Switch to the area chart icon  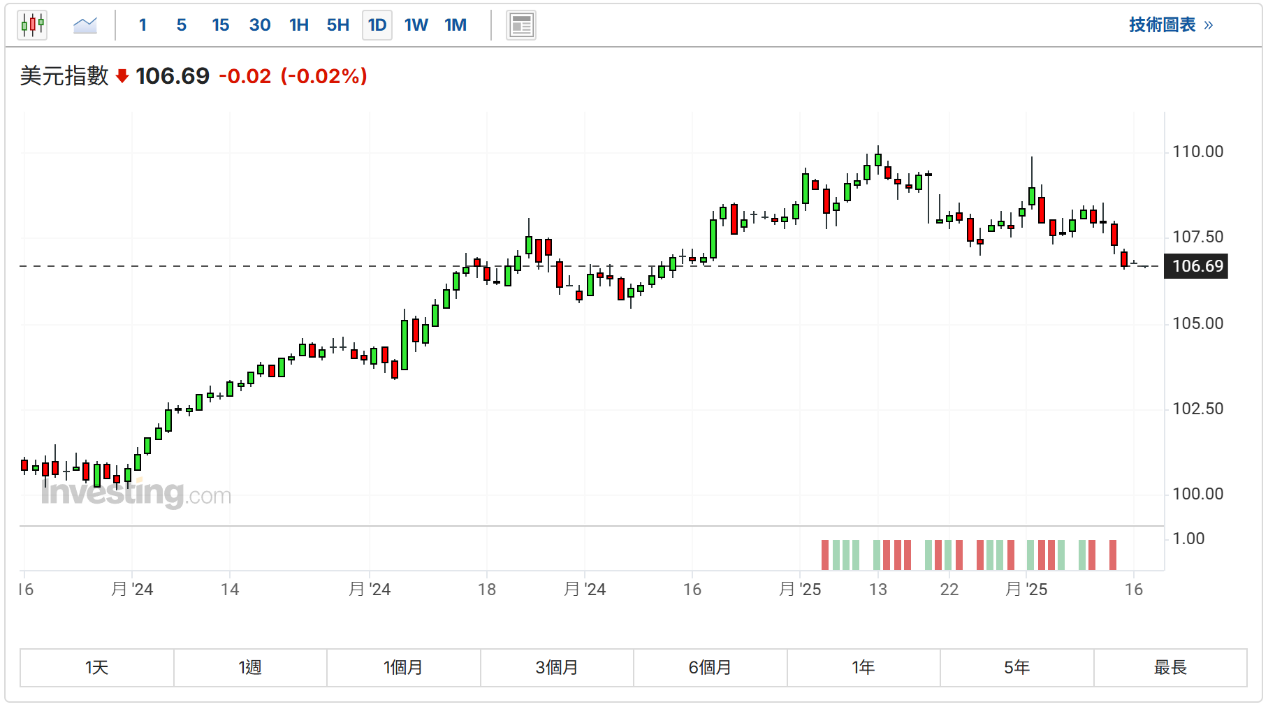pos(86,25)
